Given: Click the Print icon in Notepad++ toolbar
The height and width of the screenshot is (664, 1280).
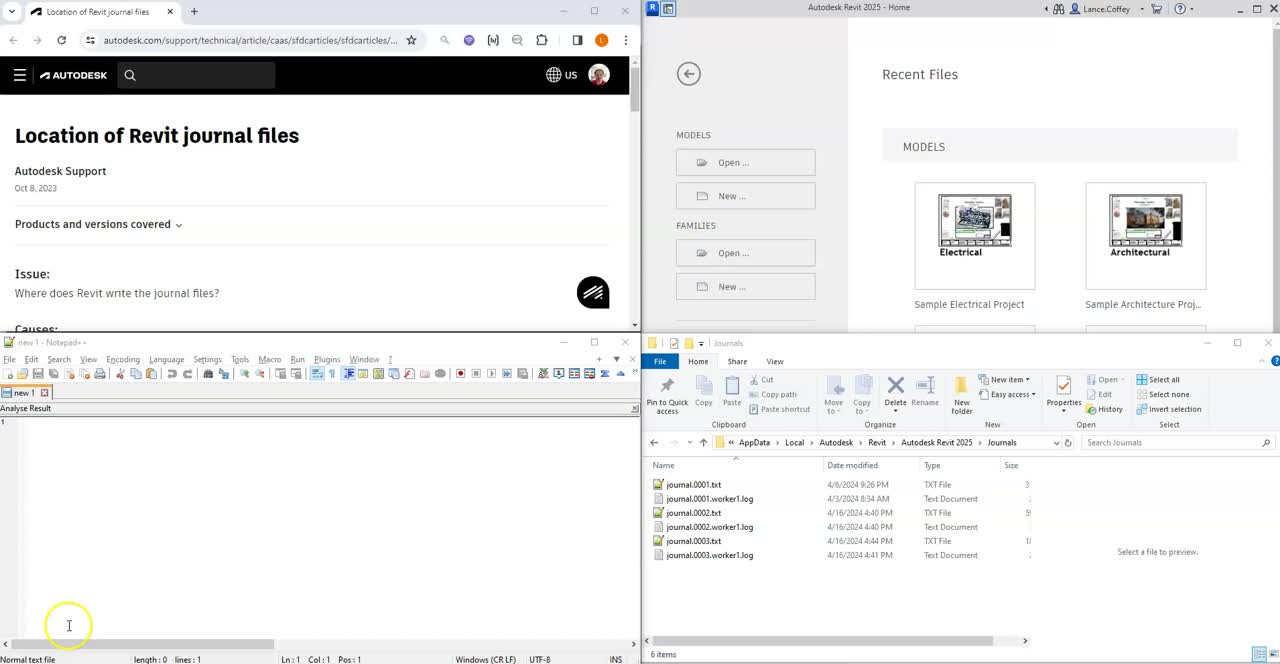Looking at the screenshot, I should tap(100, 374).
